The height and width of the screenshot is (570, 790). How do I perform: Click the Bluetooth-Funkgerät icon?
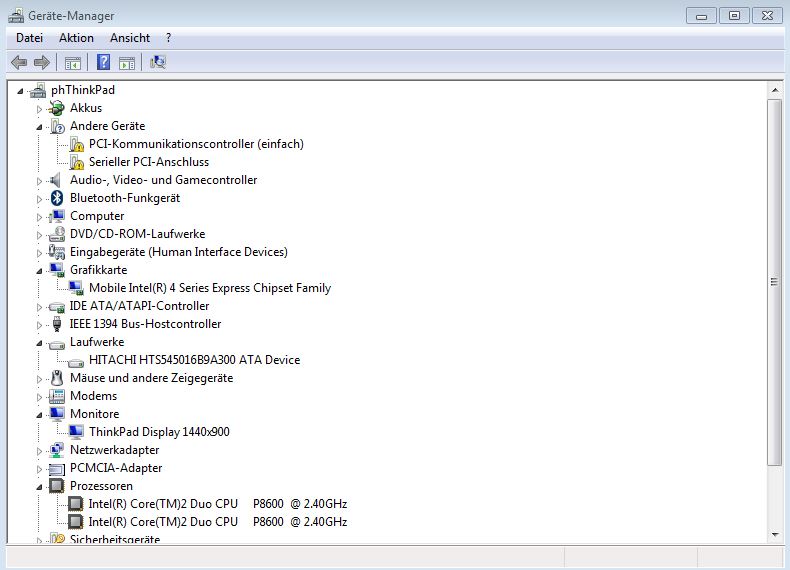click(57, 198)
